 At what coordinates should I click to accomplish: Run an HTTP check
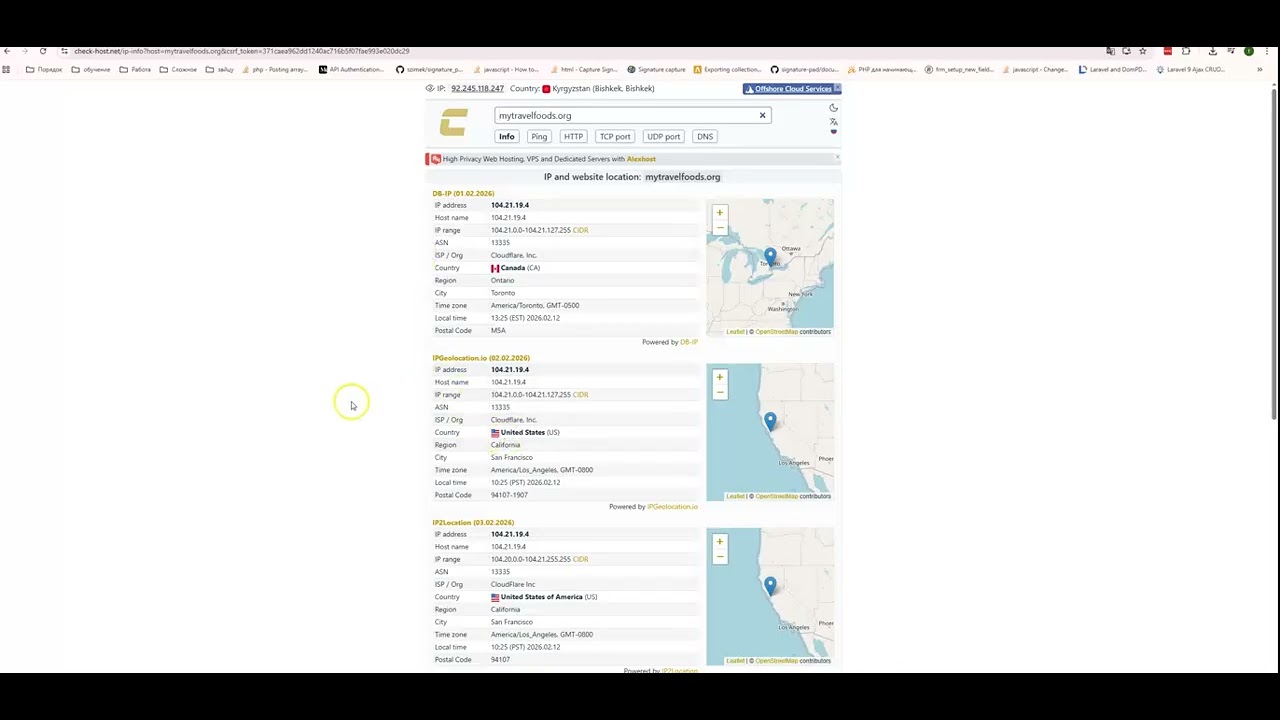pos(573,136)
